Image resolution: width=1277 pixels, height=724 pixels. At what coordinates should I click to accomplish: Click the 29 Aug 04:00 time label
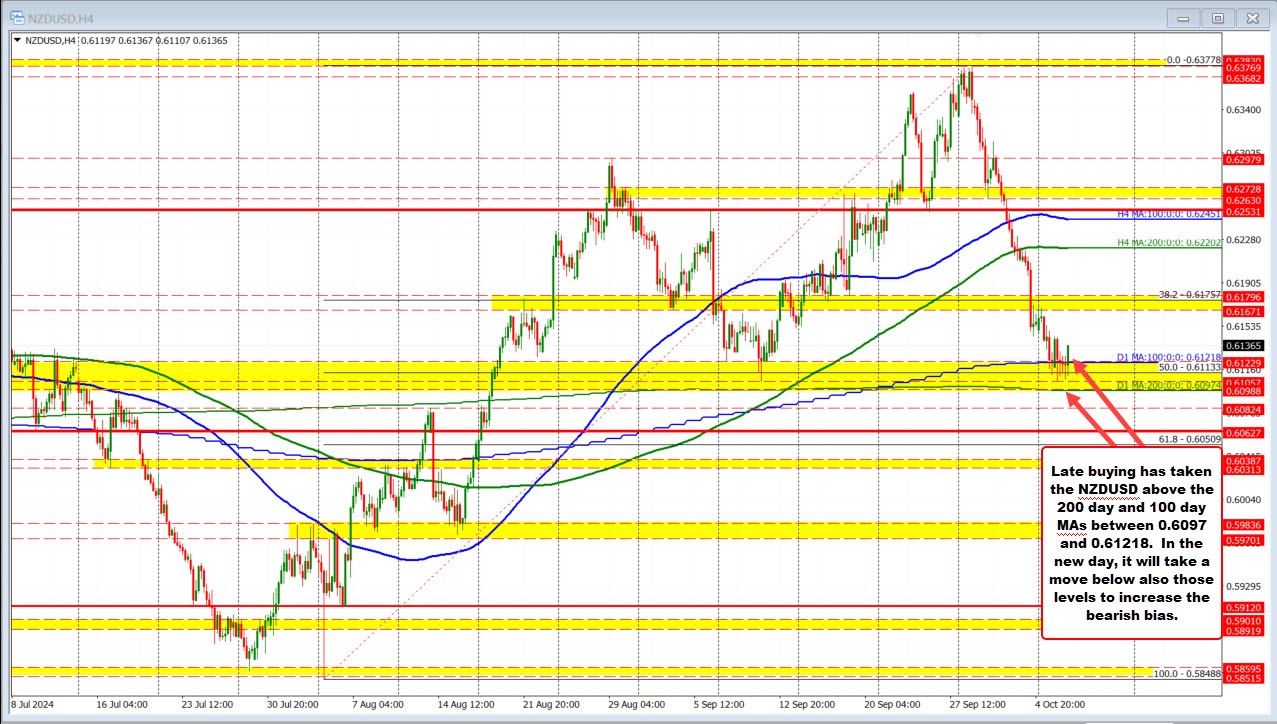(636, 703)
